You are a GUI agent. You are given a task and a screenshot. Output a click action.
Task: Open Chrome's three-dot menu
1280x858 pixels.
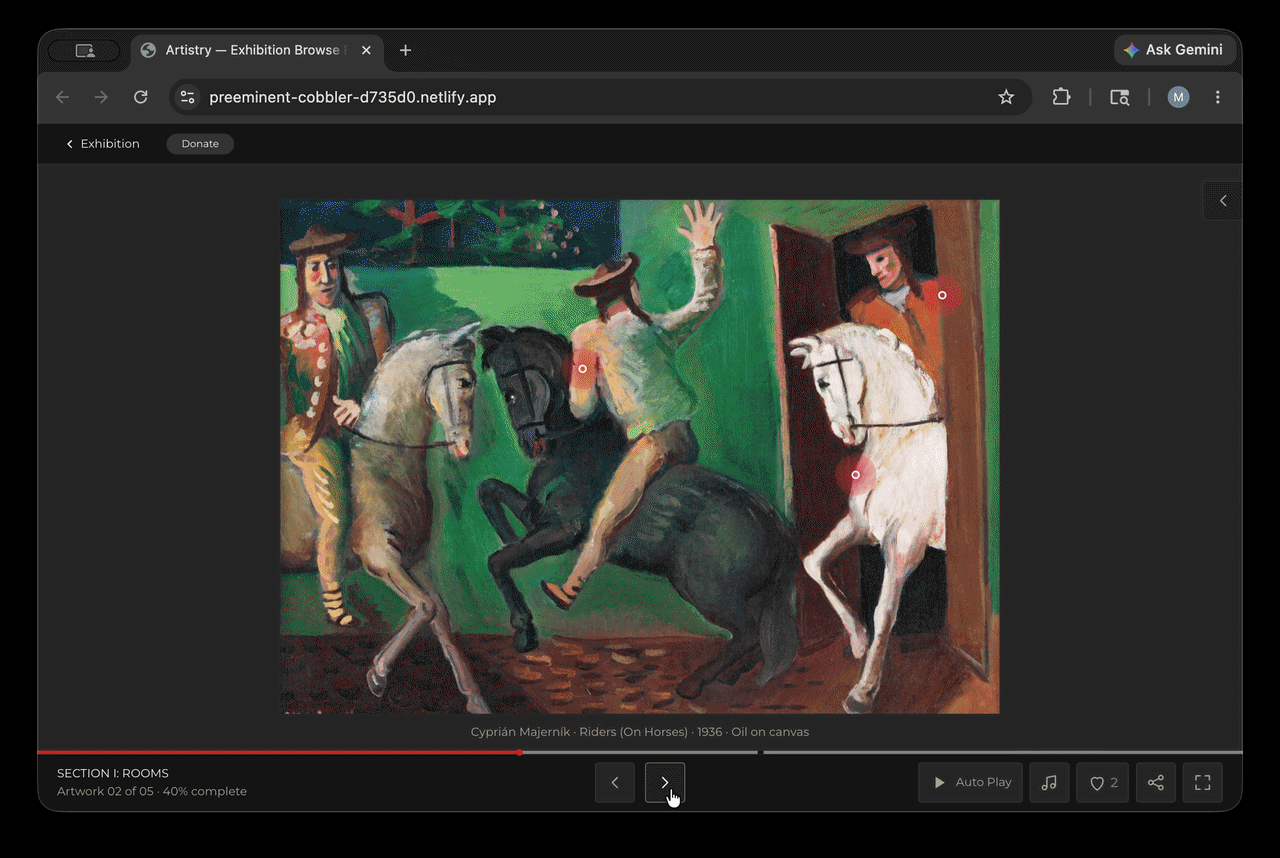tap(1218, 97)
